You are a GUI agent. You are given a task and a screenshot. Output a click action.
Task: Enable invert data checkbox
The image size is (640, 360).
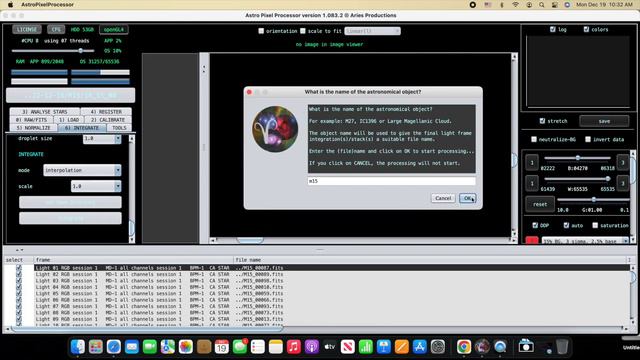(x=588, y=139)
